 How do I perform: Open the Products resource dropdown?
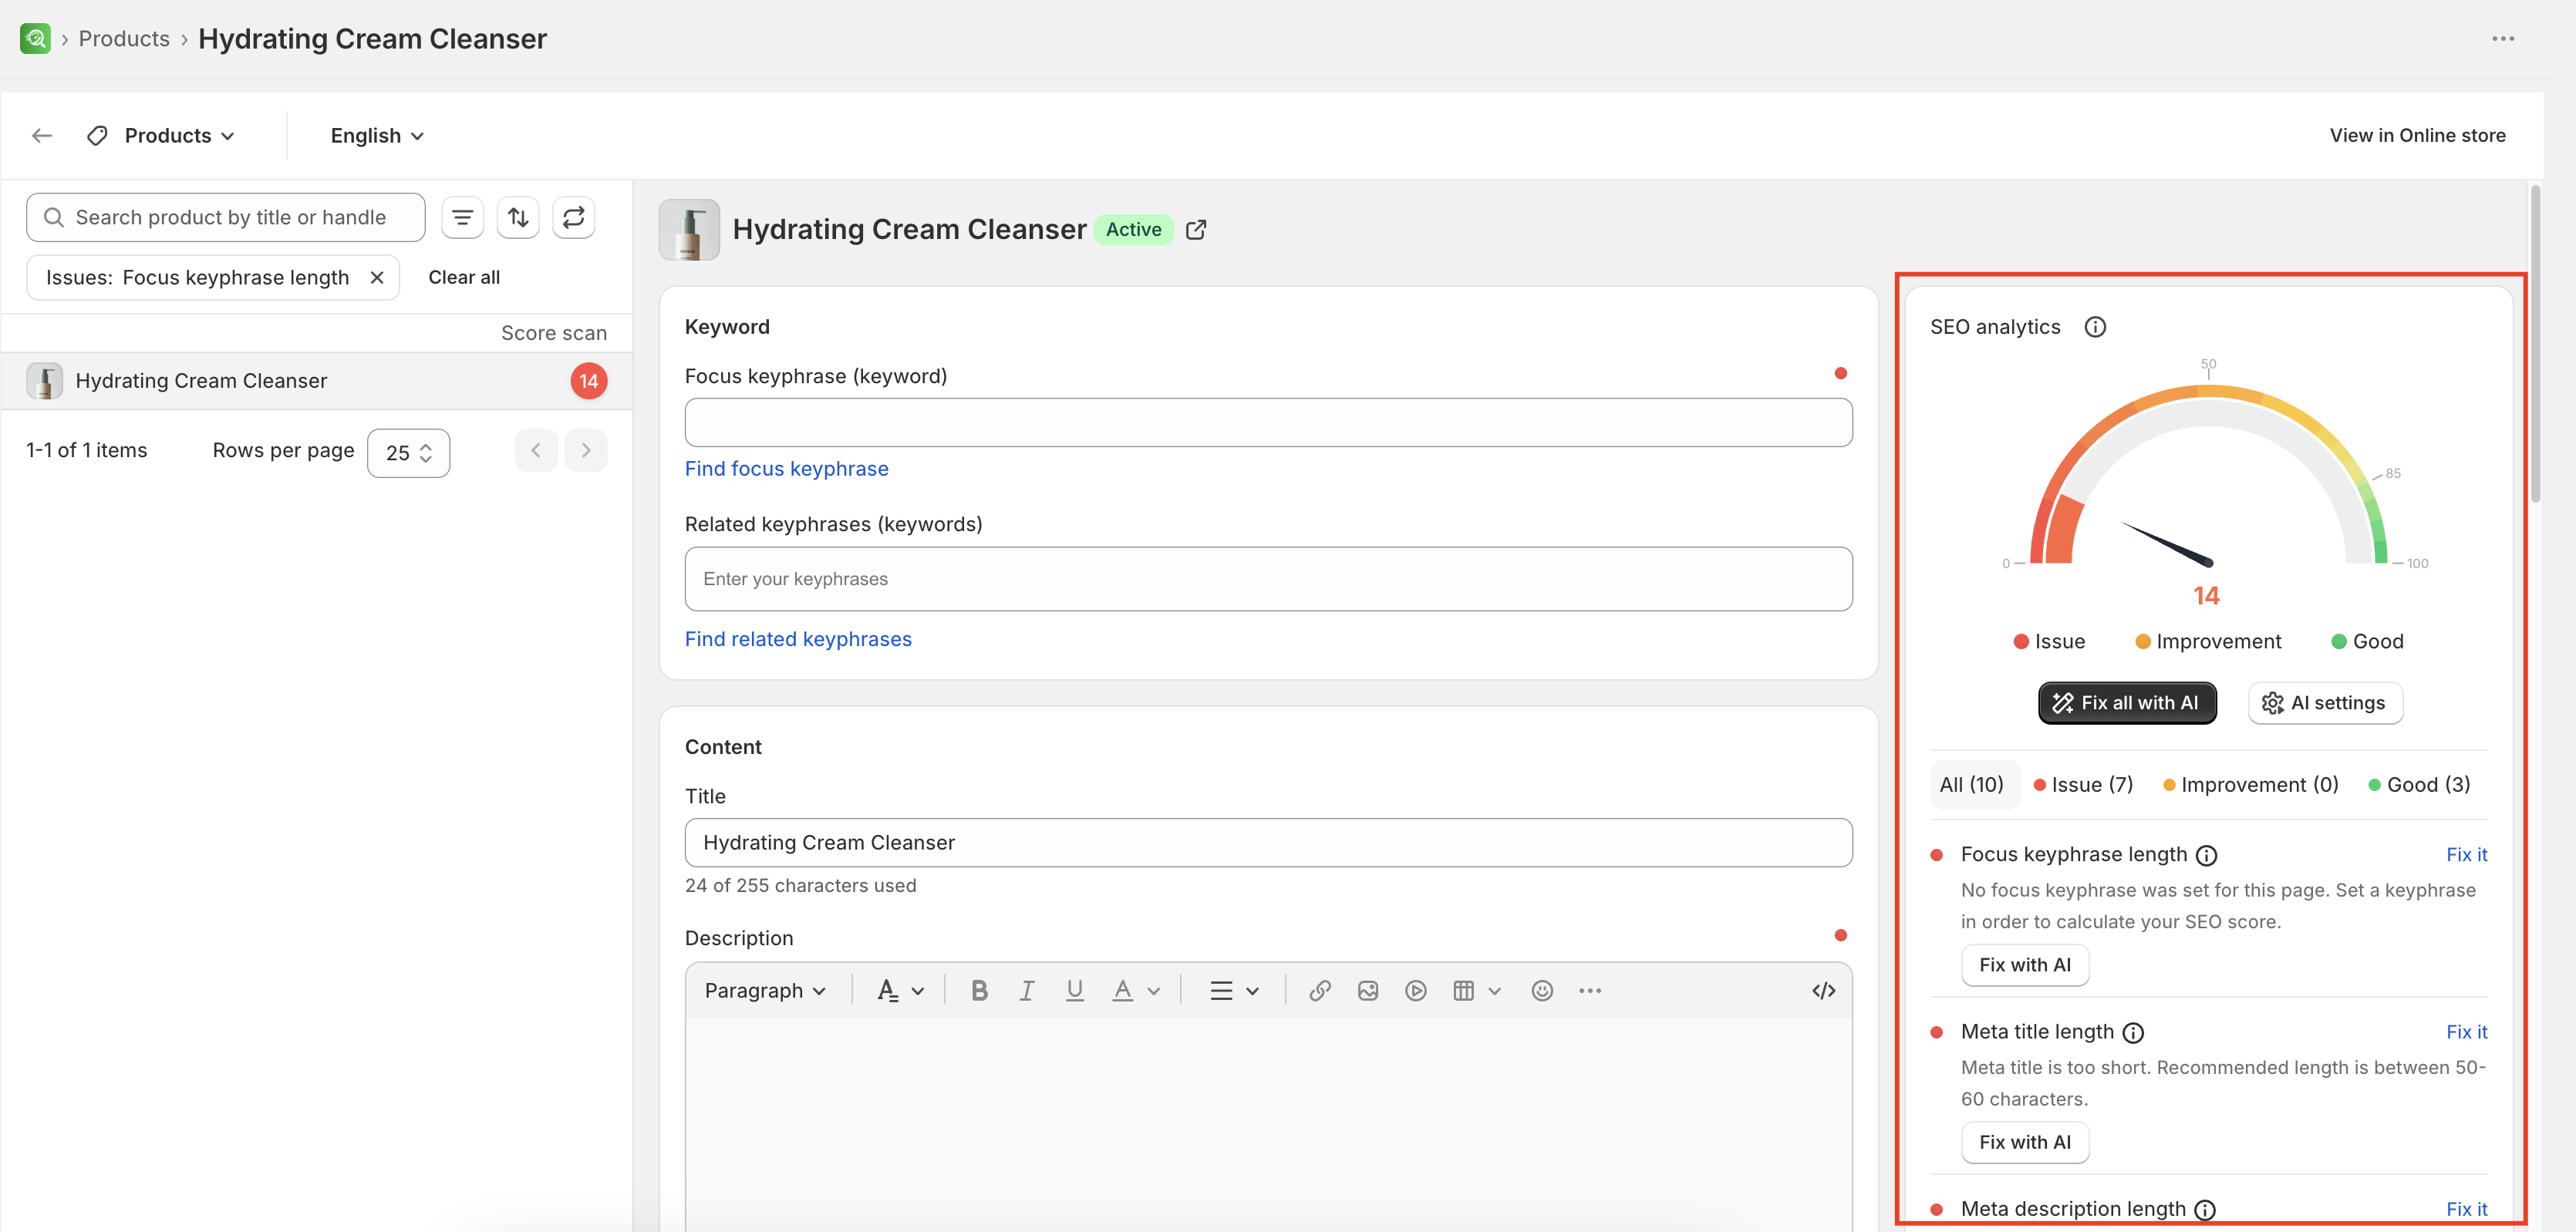point(162,135)
